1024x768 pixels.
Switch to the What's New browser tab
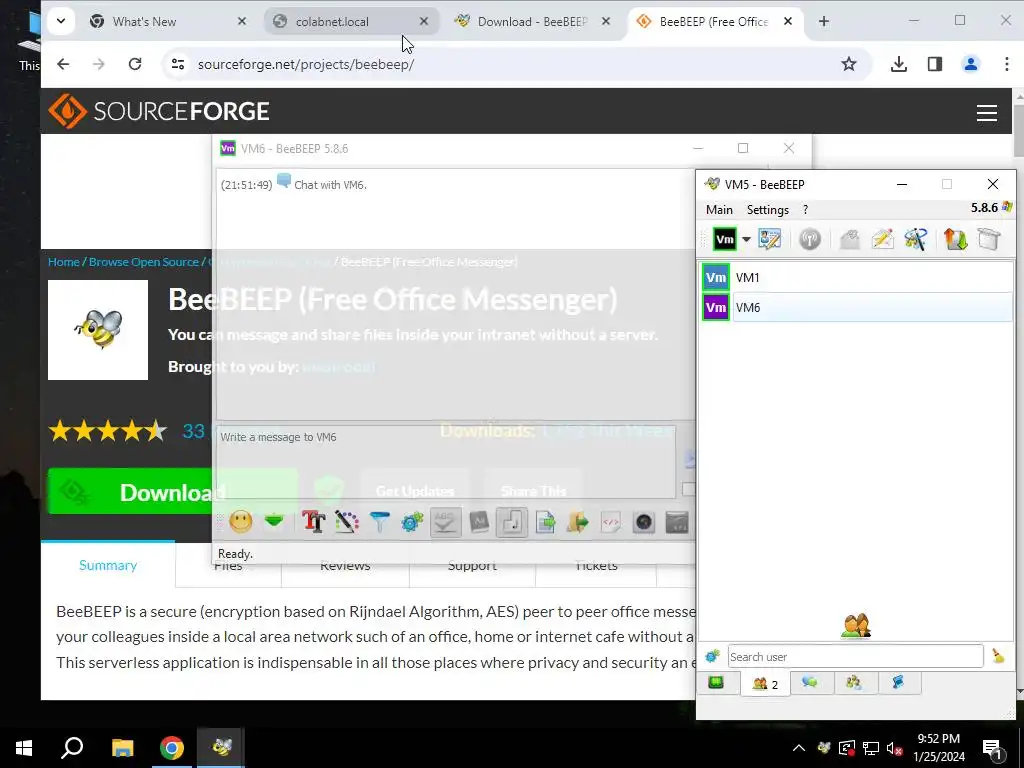(168, 22)
